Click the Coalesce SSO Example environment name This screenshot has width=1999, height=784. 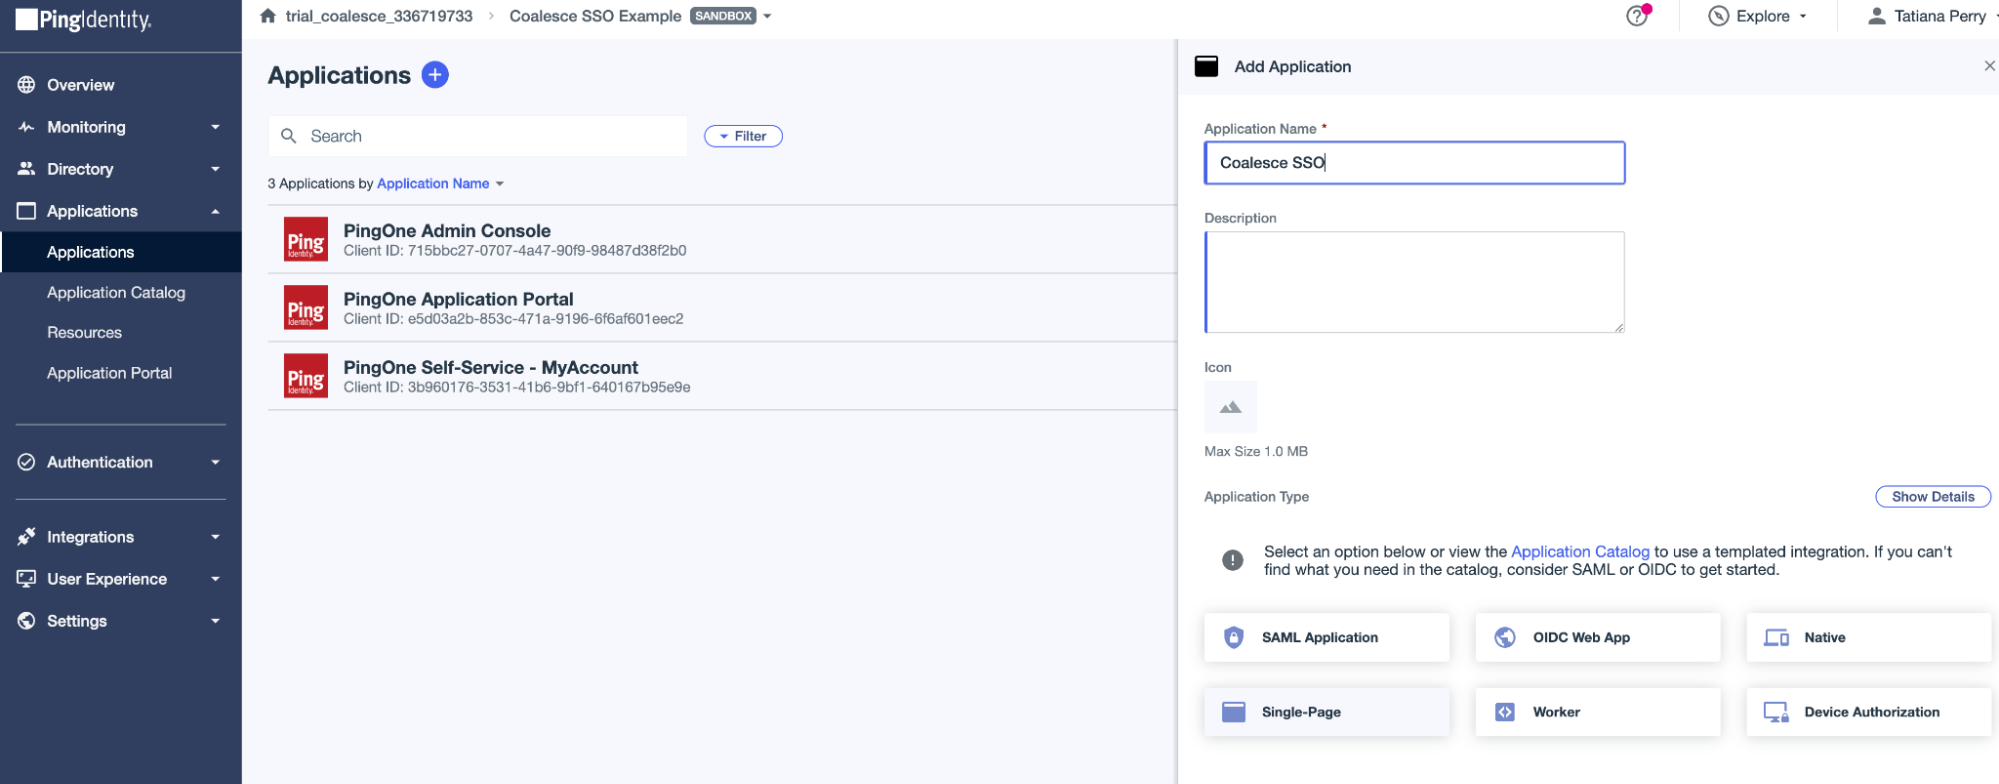(595, 16)
